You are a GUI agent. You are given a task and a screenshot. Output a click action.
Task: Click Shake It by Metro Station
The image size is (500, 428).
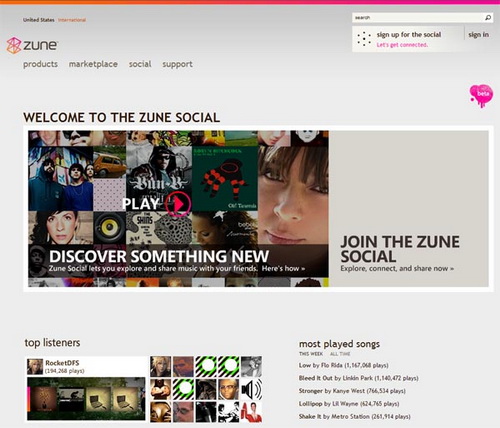[x=355, y=416]
